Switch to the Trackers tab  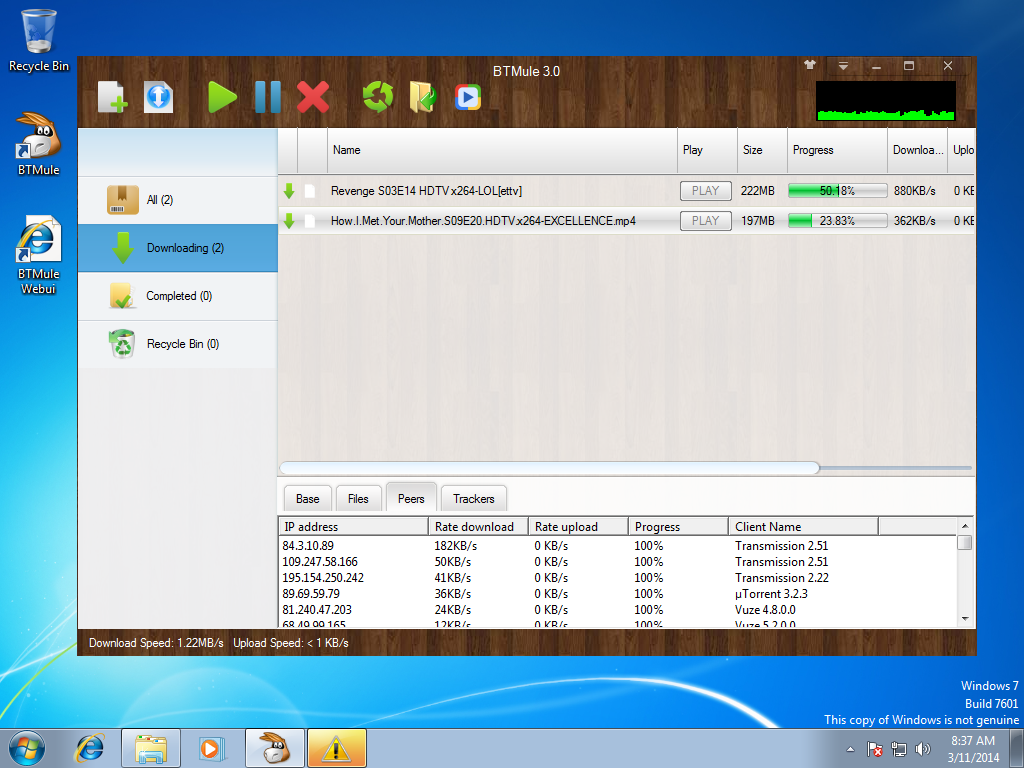(473, 497)
